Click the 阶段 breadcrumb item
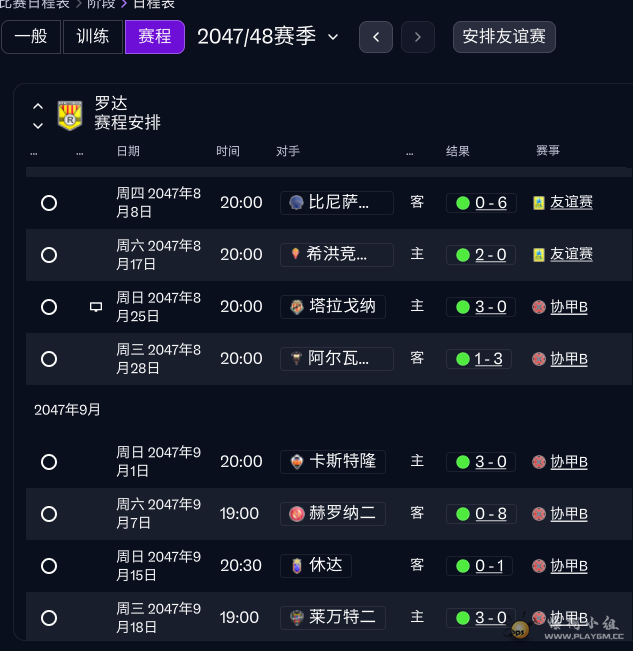This screenshot has width=633, height=651. 101,4
